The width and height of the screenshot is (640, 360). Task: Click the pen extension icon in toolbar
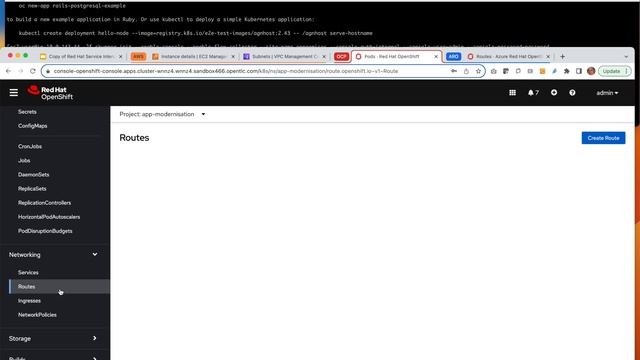click(554, 71)
